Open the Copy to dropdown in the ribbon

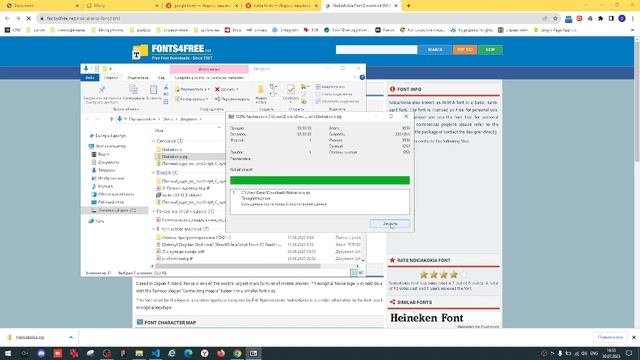click(x=191, y=99)
